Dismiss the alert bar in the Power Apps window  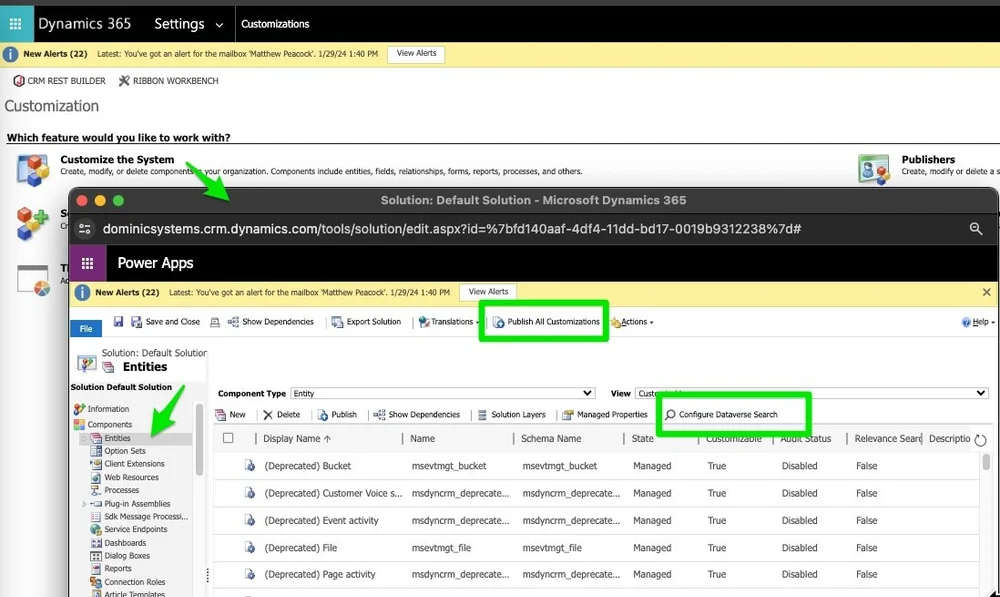pos(987,292)
